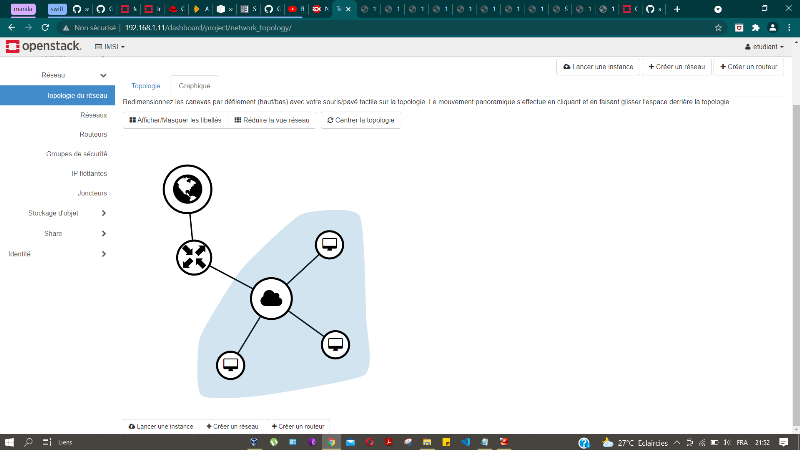Screen dimensions: 800x450
Task: Click the not-secure warning icon in address bar
Action: [x=66, y=28]
